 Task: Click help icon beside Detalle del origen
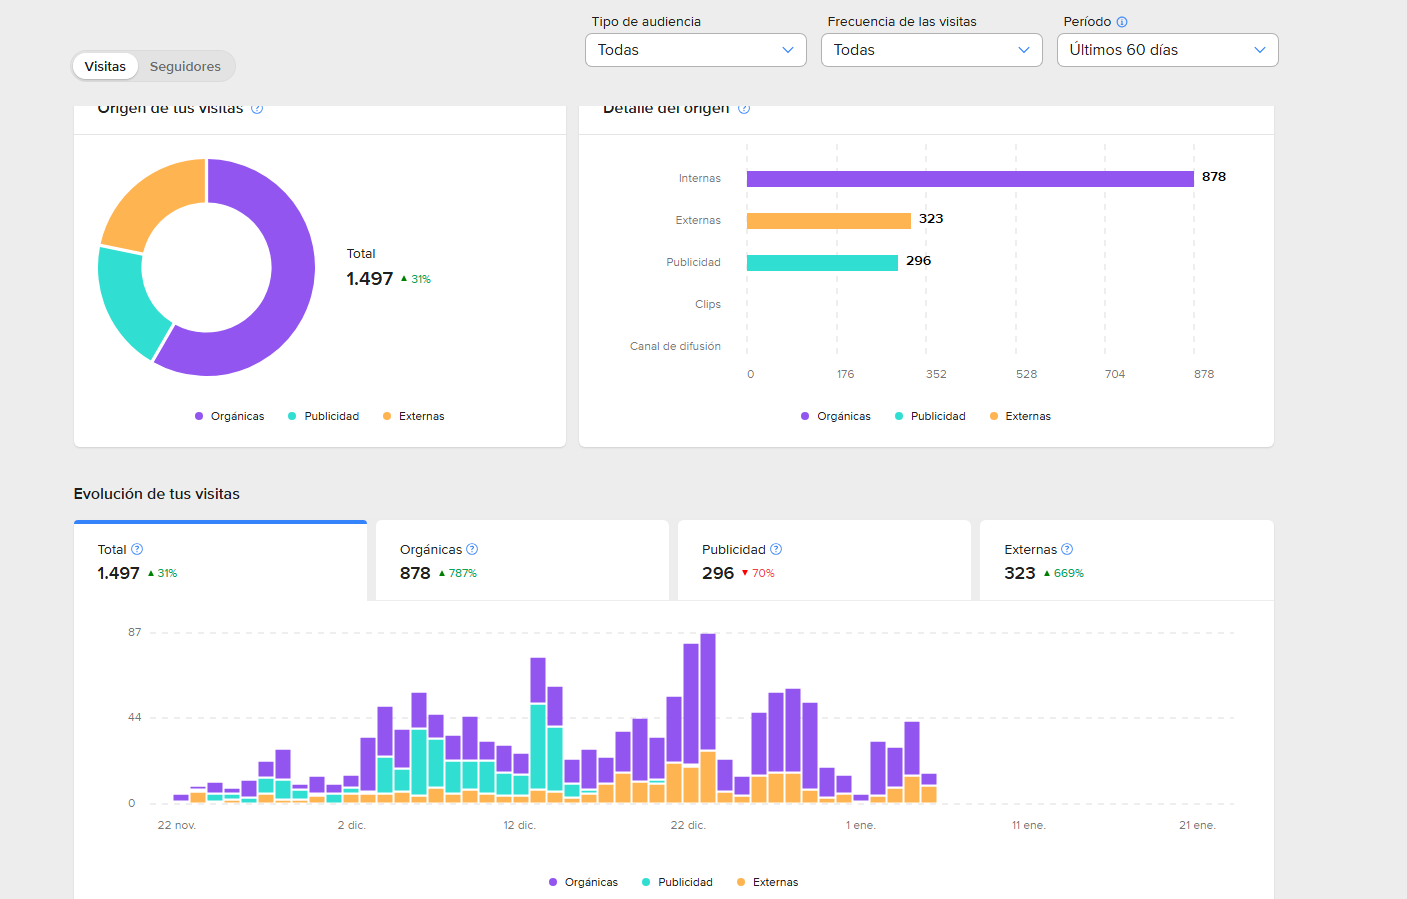744,109
